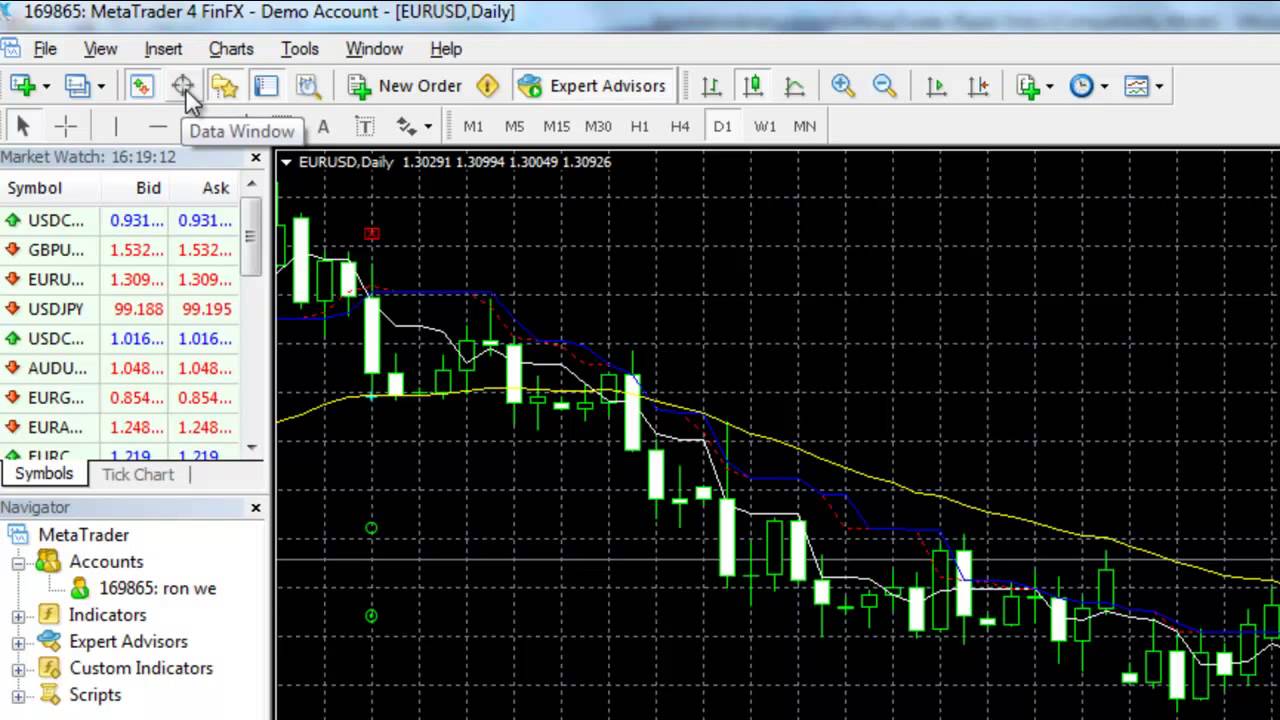Click the red sell marker on chart
The height and width of the screenshot is (720, 1280).
tap(372, 233)
